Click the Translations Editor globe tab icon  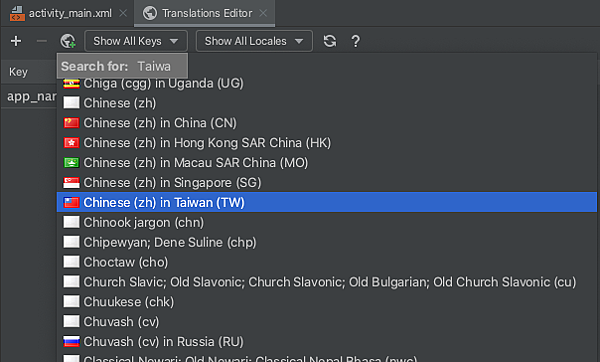[x=150, y=13]
